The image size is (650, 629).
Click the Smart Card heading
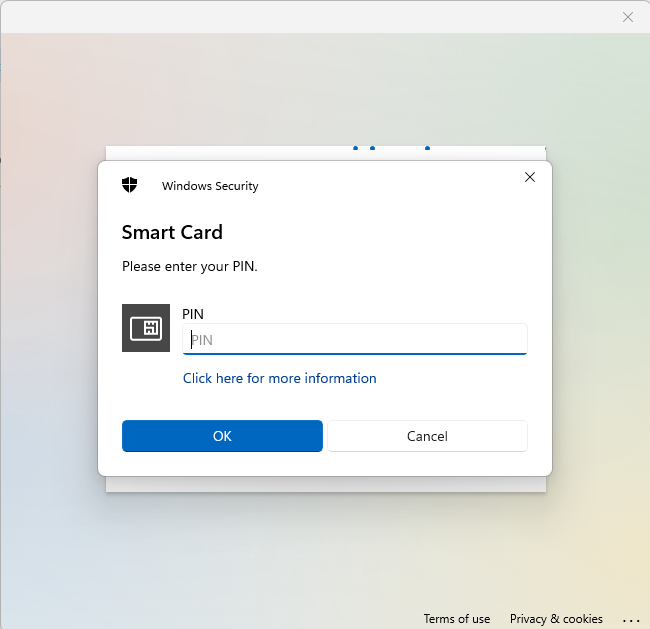point(172,232)
